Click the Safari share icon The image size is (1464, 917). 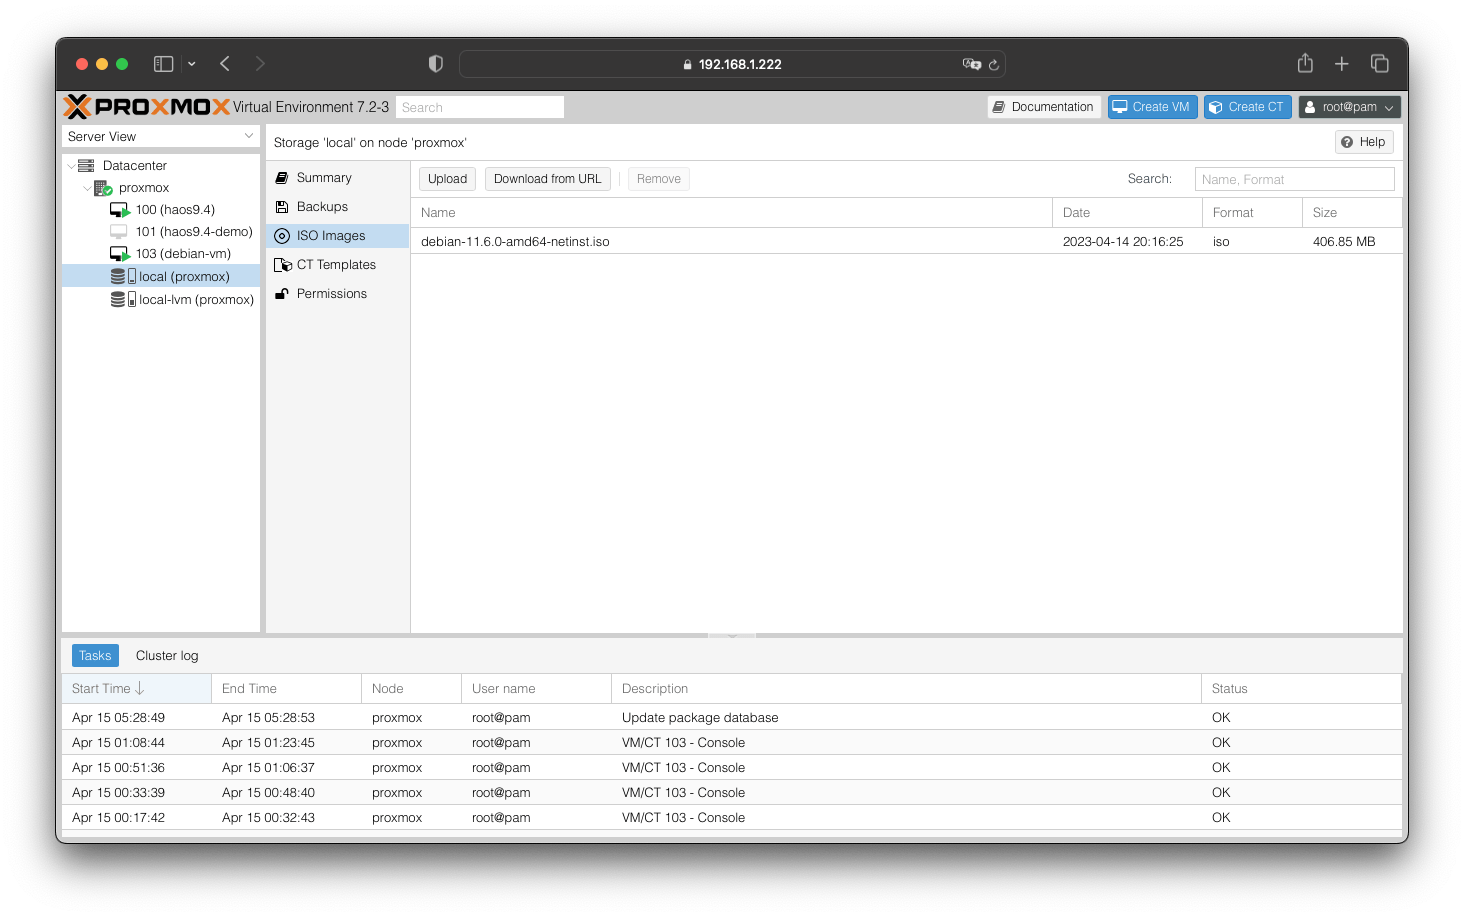pos(1305,64)
